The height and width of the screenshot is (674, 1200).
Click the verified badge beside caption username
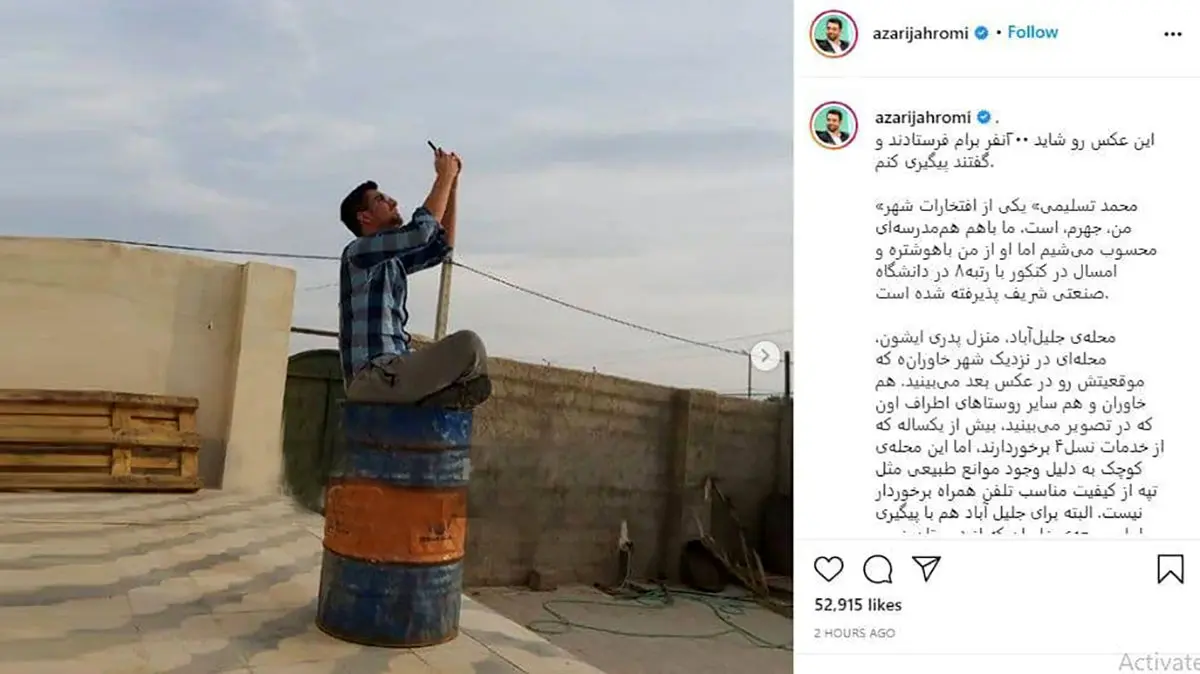pos(981,117)
